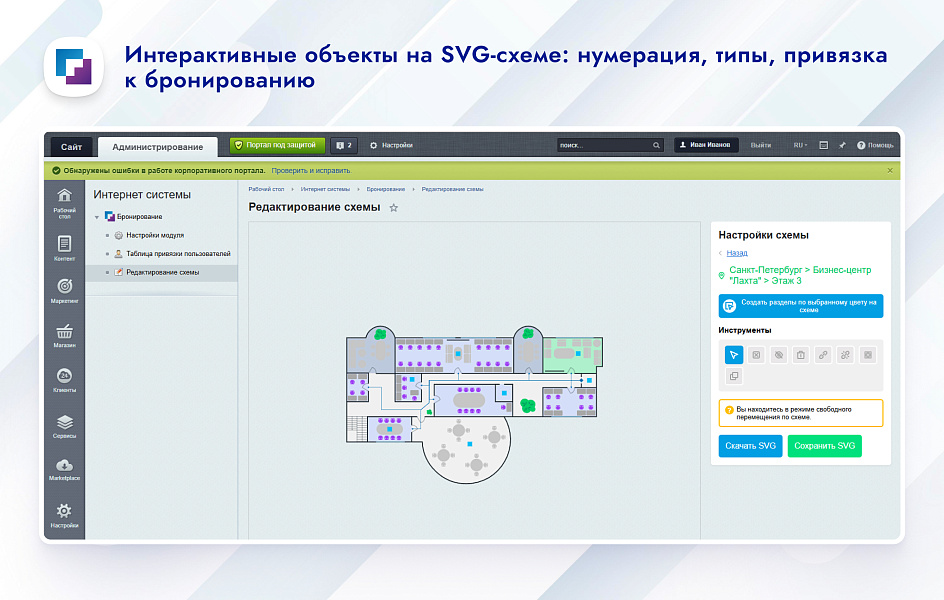
Task: Open Настройки модуля tree item
Action: point(155,235)
